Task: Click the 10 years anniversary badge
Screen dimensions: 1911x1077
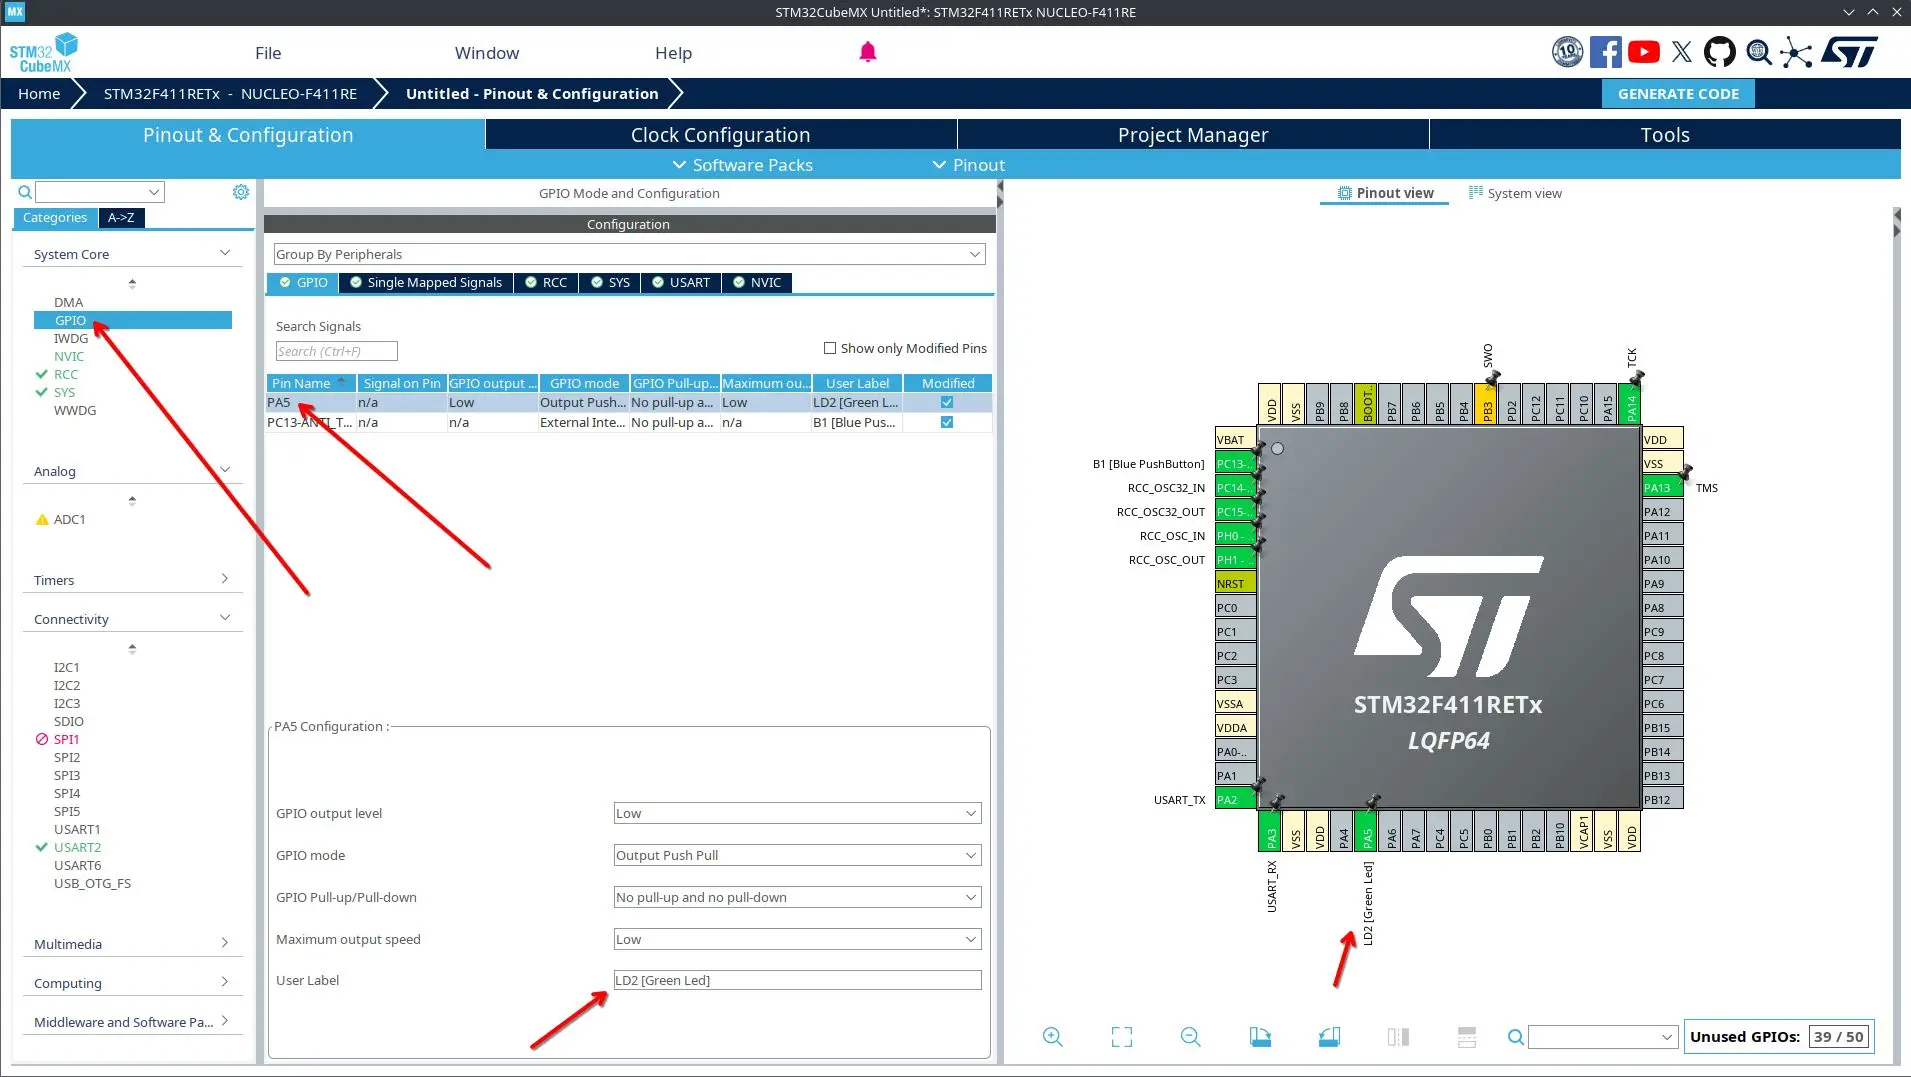Action: click(1567, 52)
